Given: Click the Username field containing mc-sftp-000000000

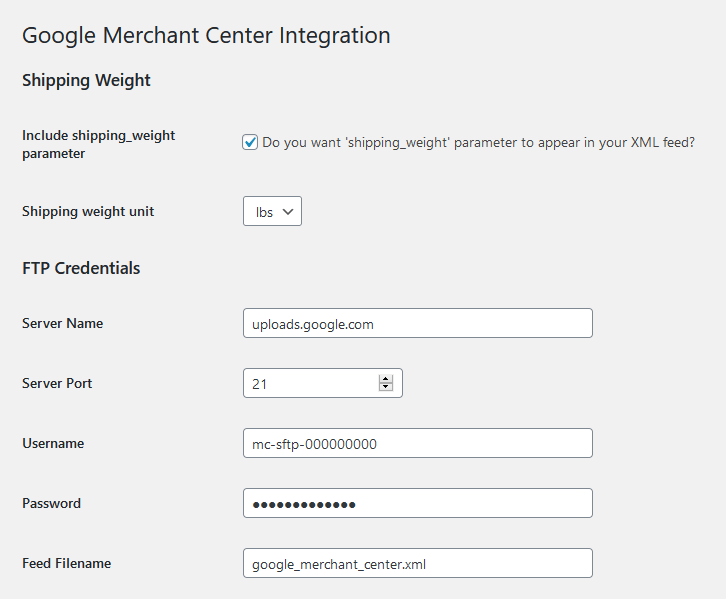Looking at the screenshot, I should tap(417, 443).
